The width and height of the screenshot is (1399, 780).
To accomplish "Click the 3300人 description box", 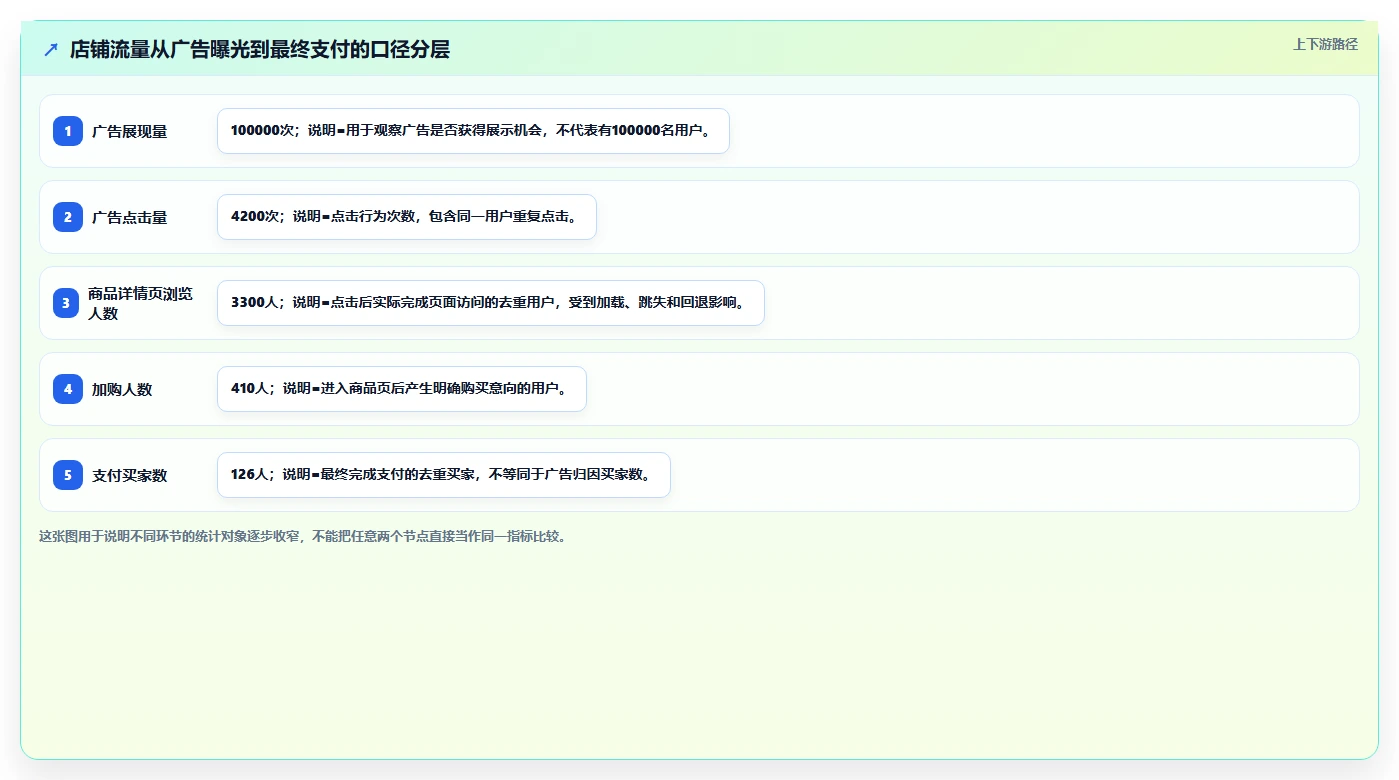I will [491, 303].
